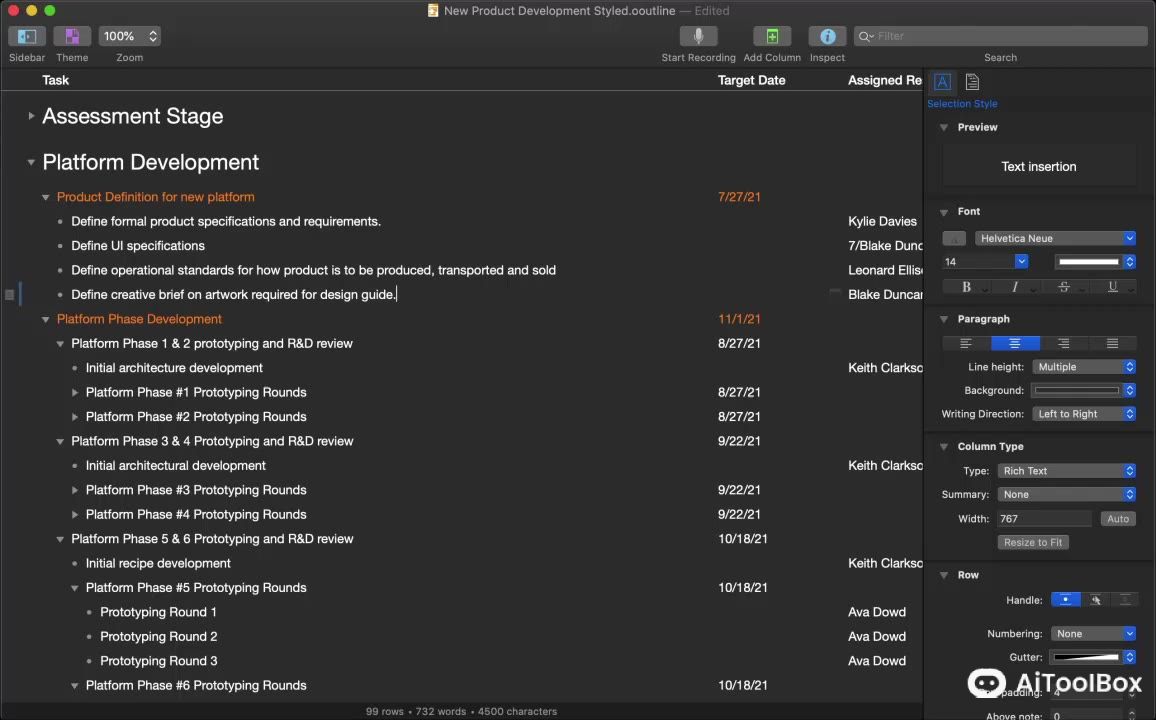Open the Theme picker in toolbar
Viewport: 1156px width, 720px height.
72,36
